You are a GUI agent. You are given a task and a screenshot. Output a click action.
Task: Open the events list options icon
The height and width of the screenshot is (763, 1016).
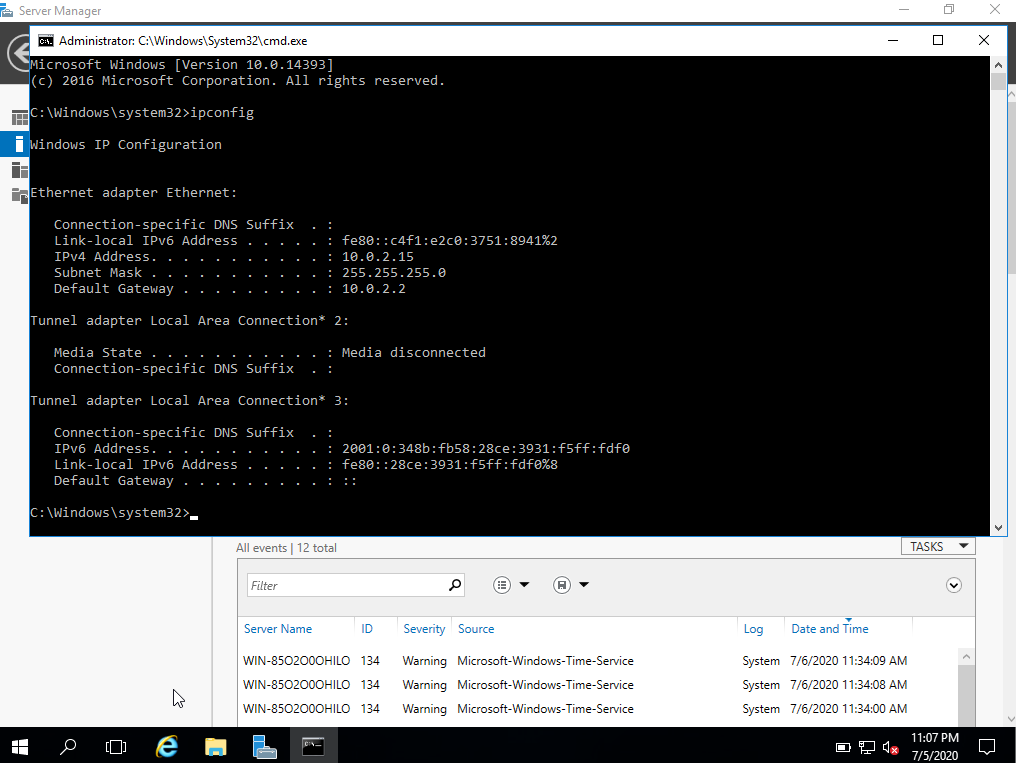tap(502, 585)
